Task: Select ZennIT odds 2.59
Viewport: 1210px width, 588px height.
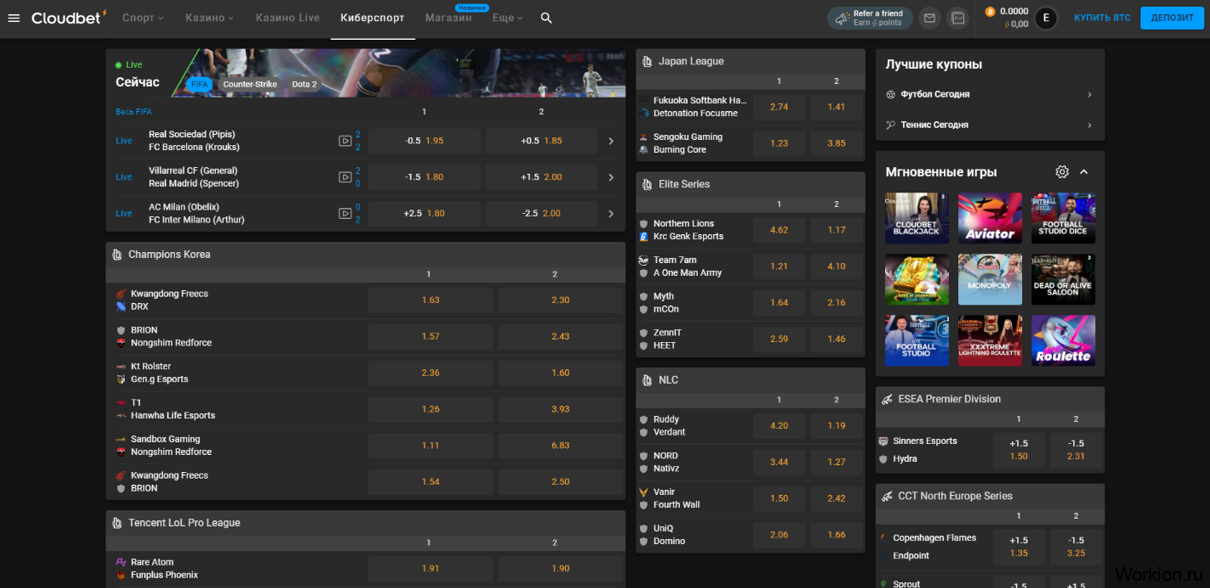Action: pos(779,339)
